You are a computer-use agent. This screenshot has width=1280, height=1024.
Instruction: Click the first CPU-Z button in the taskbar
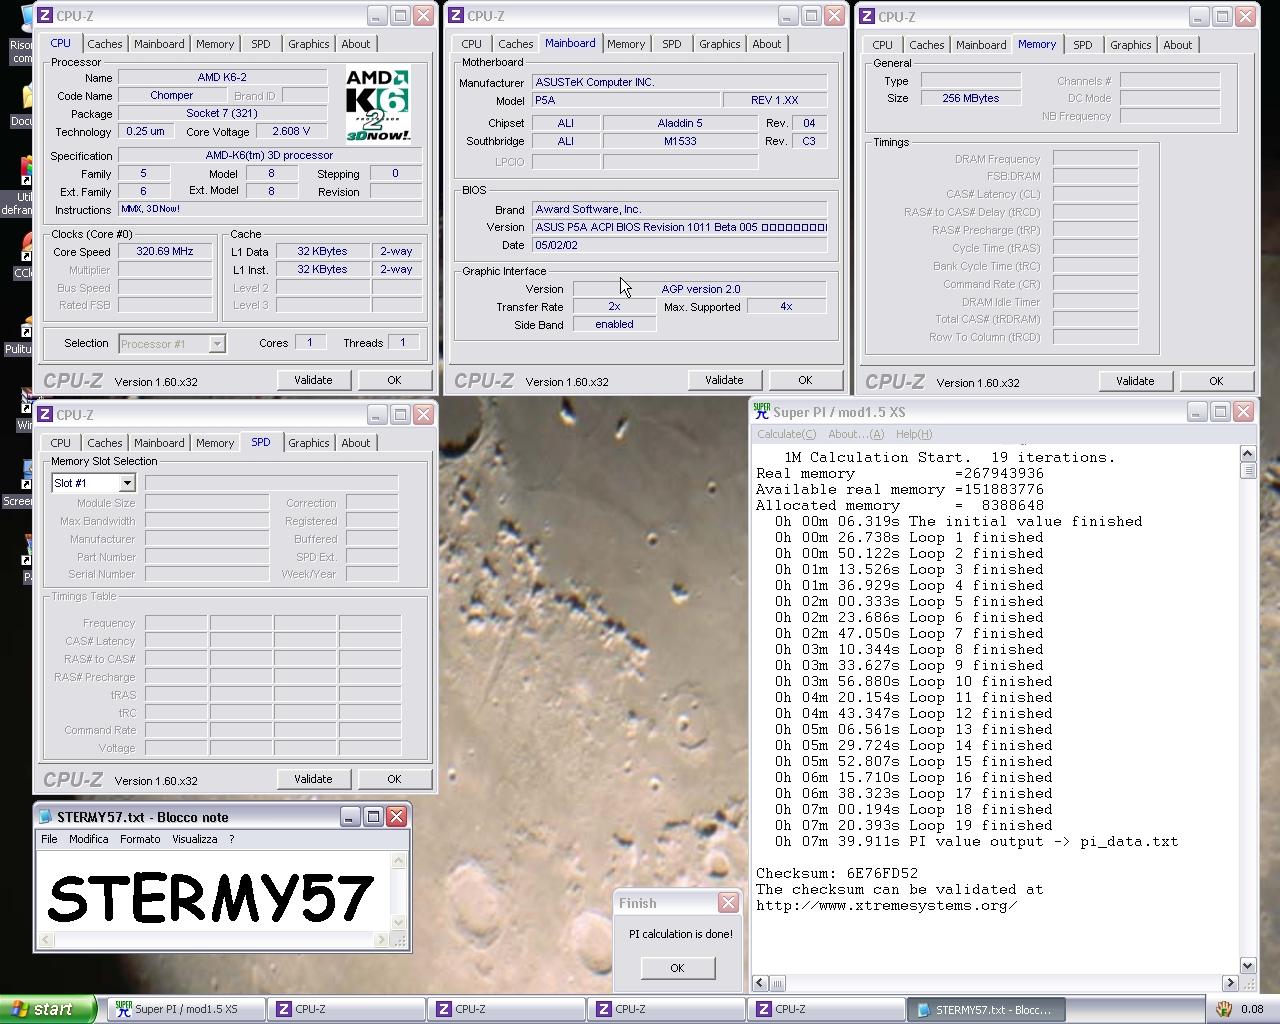pos(346,1009)
